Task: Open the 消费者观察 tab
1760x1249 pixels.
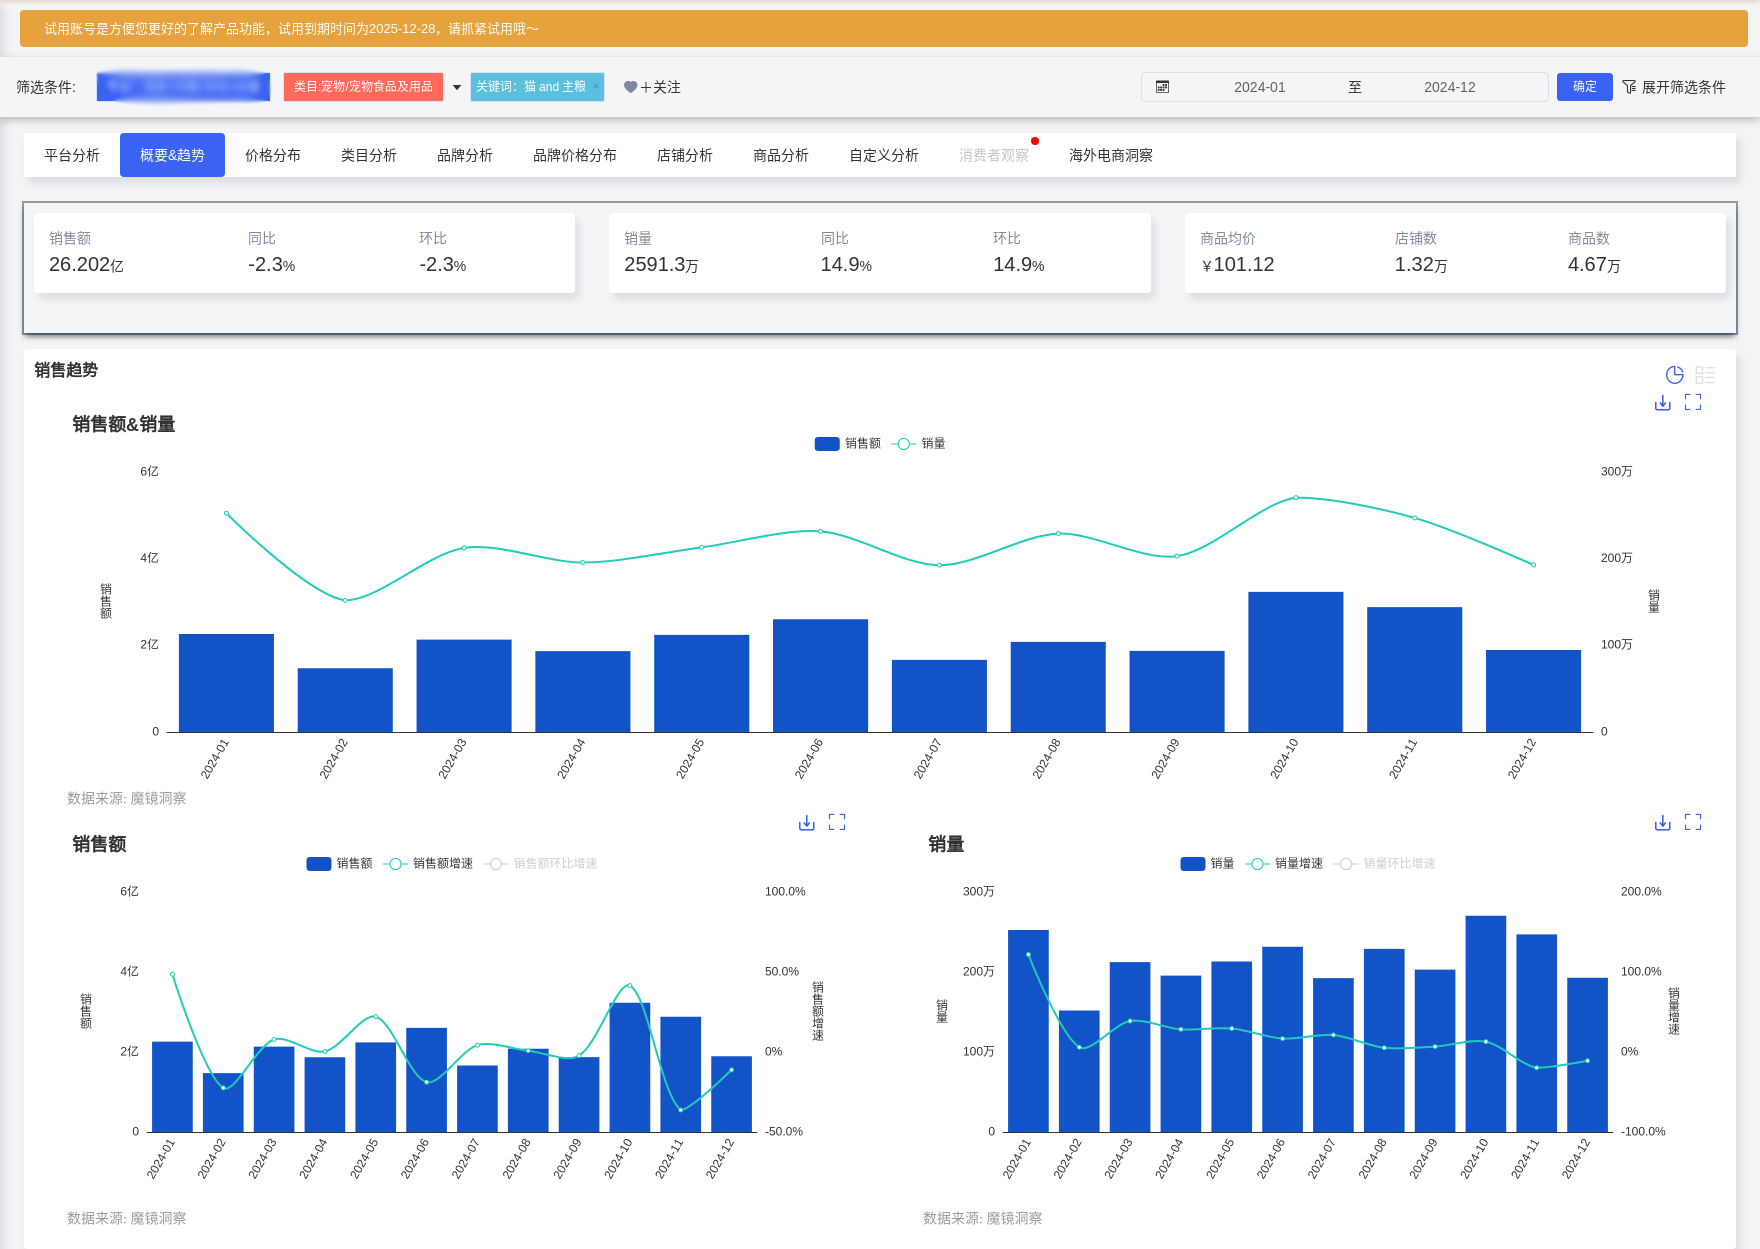Action: (x=994, y=155)
